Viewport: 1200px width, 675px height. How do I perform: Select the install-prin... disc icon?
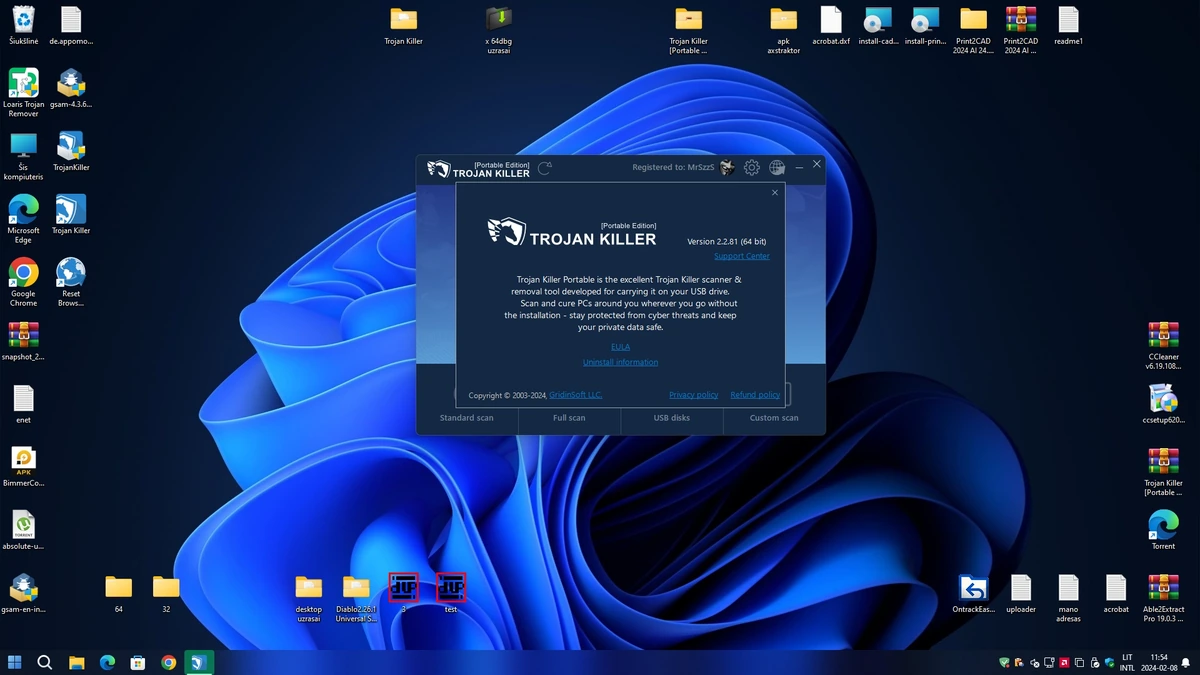click(925, 26)
